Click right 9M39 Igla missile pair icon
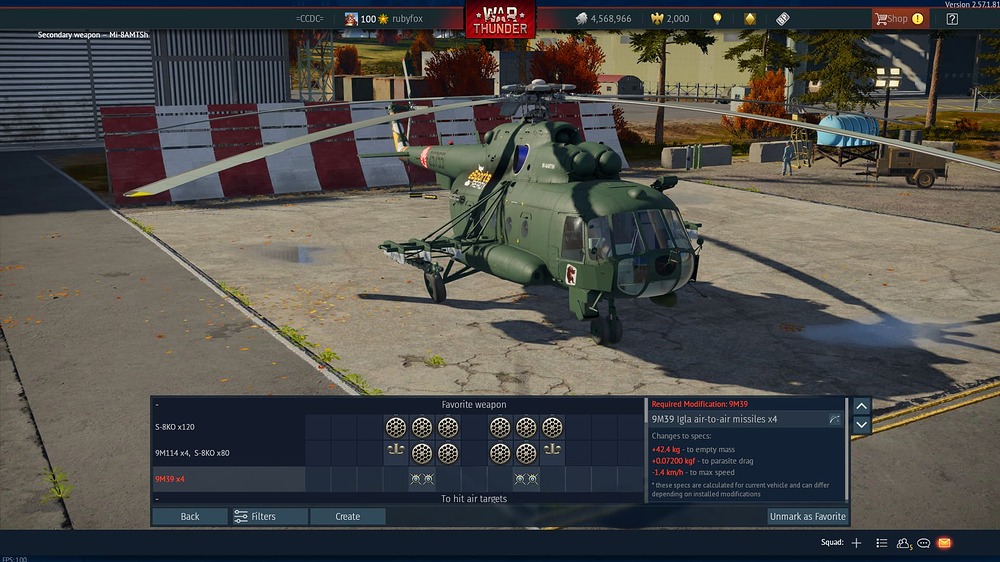 pos(526,478)
